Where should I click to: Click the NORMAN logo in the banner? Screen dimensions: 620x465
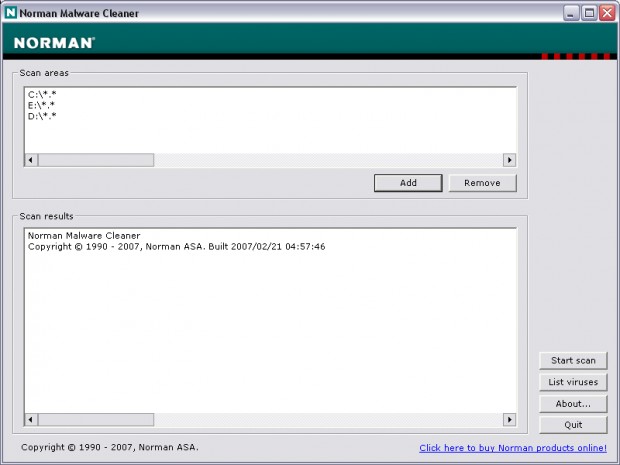(x=54, y=43)
